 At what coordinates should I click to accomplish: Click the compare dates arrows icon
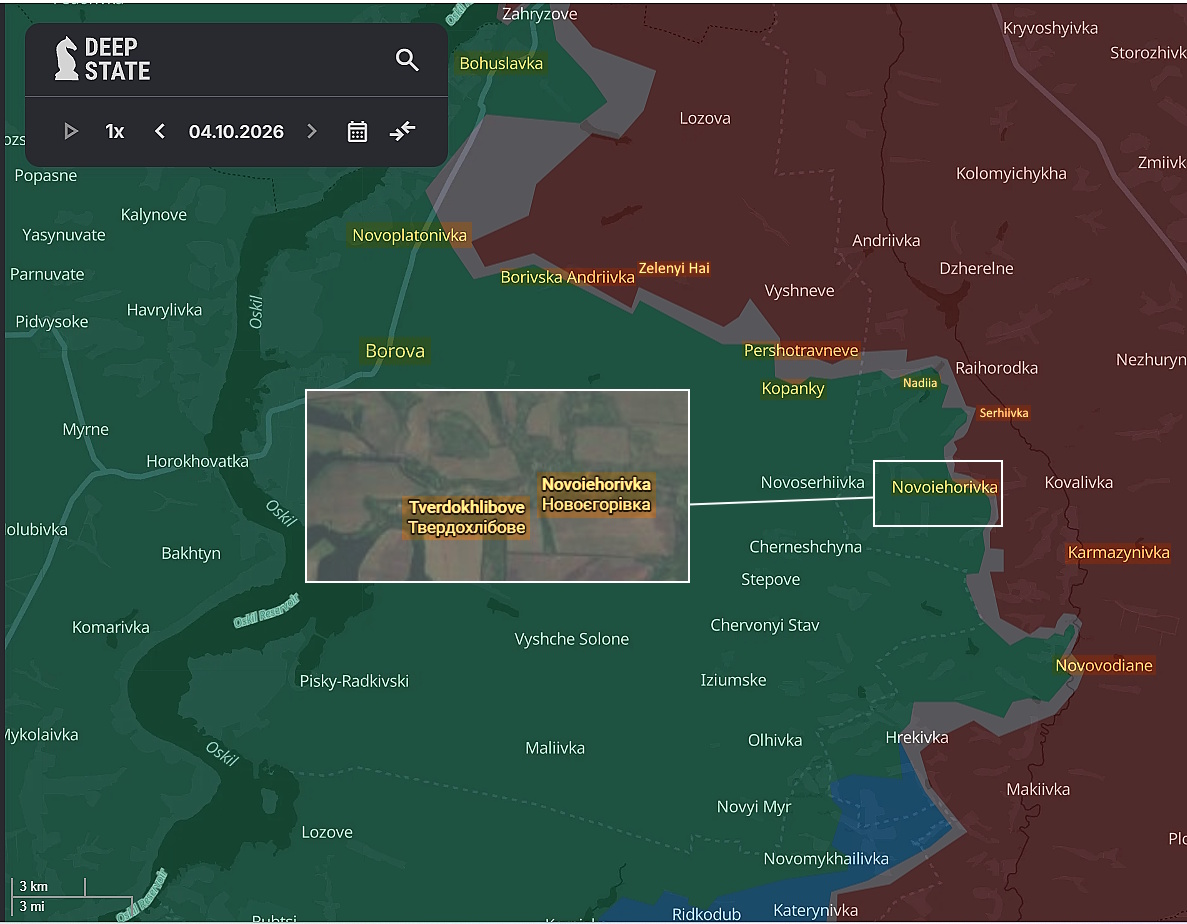point(402,131)
